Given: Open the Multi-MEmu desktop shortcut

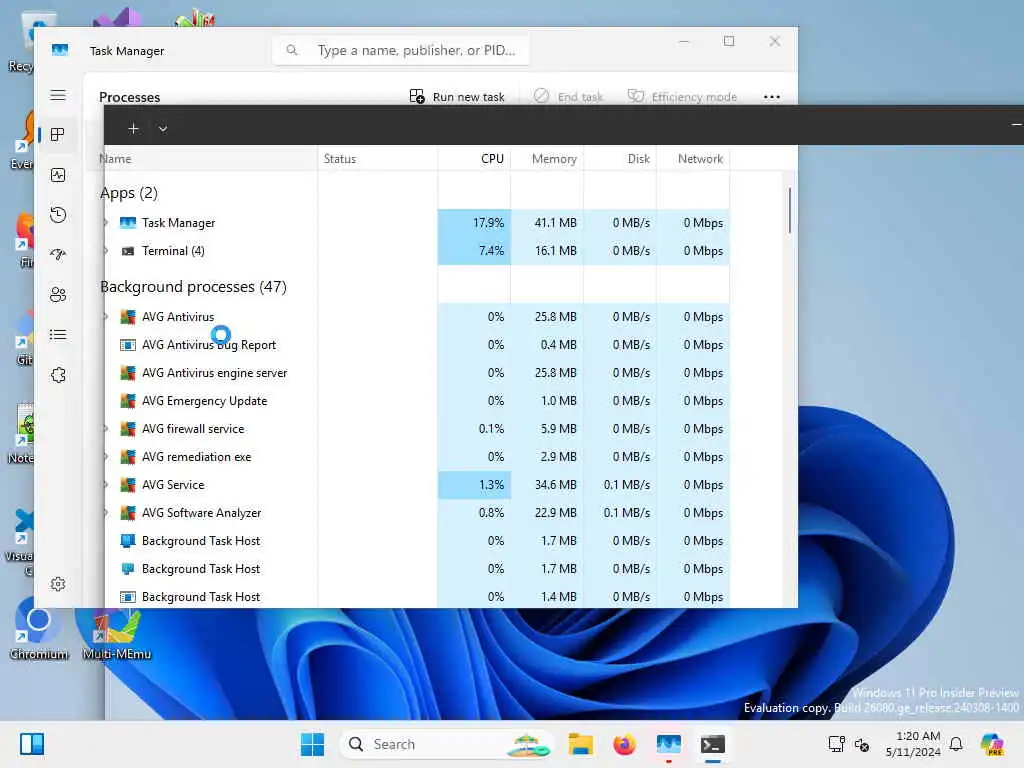Looking at the screenshot, I should [117, 633].
